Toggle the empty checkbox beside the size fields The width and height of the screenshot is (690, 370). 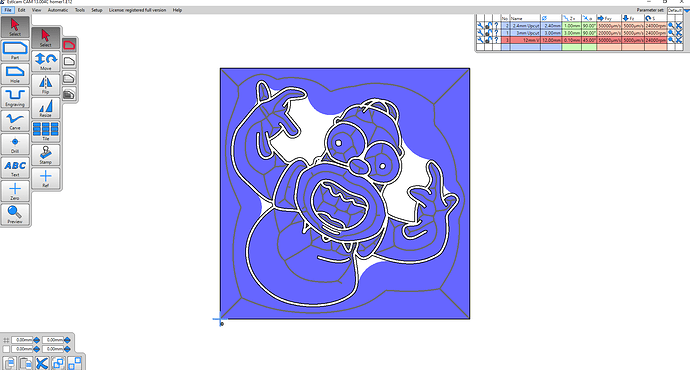coord(6,349)
